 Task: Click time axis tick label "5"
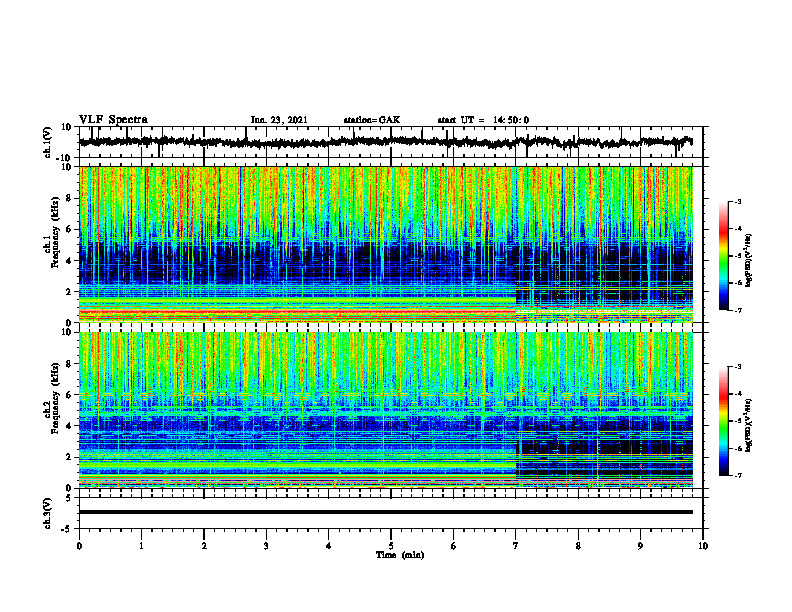pos(391,546)
